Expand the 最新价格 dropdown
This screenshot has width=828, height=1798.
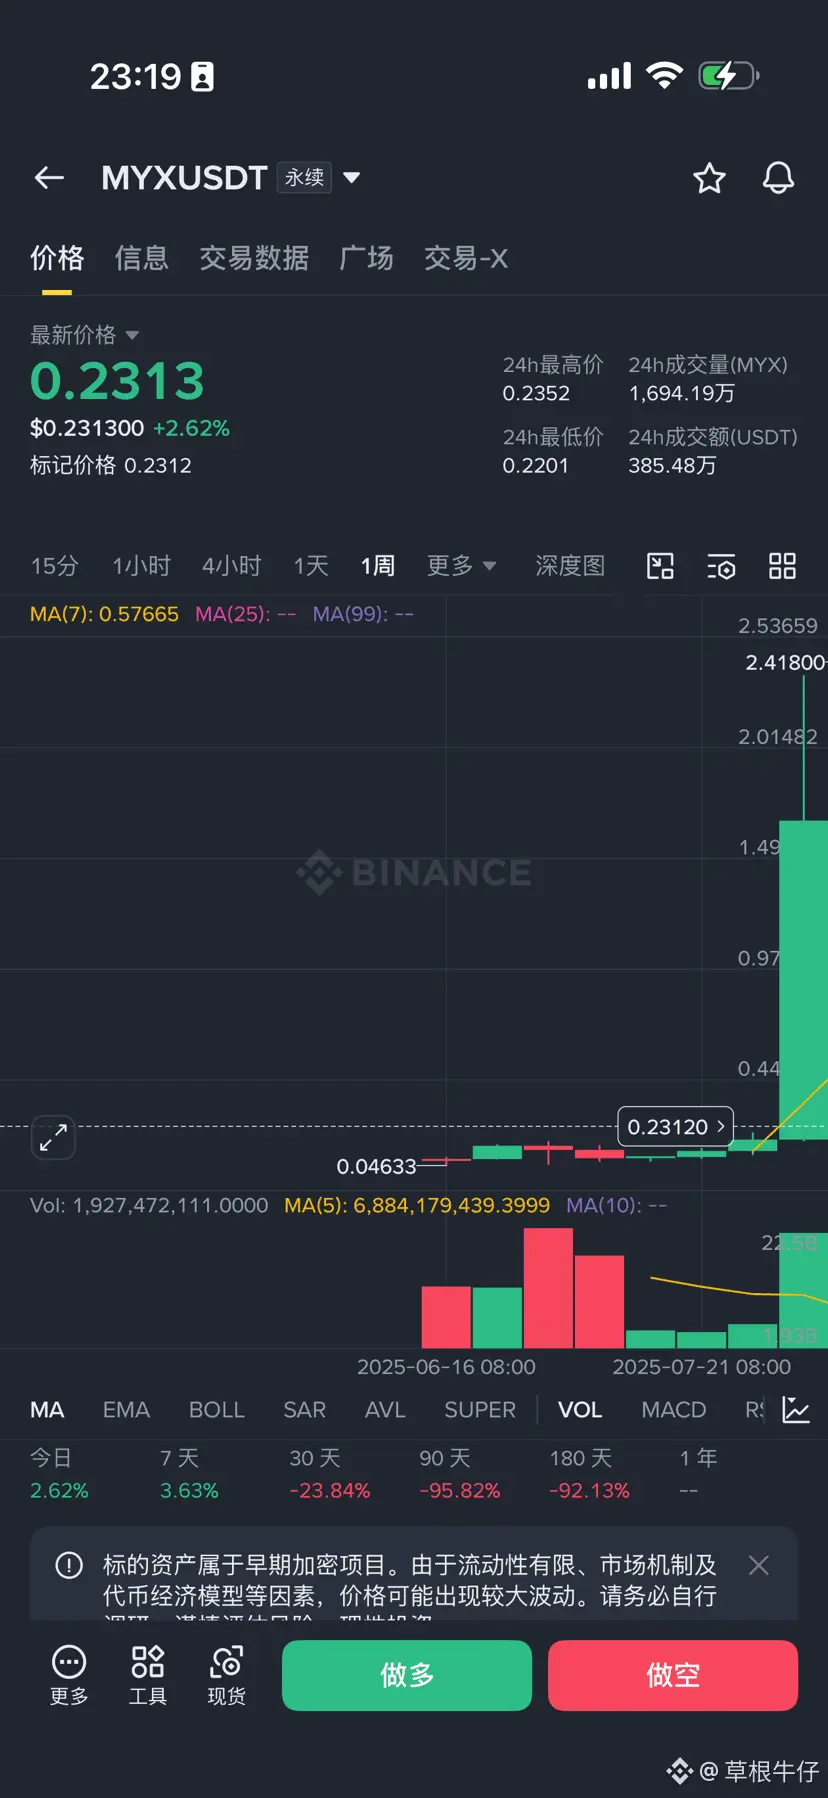point(84,334)
